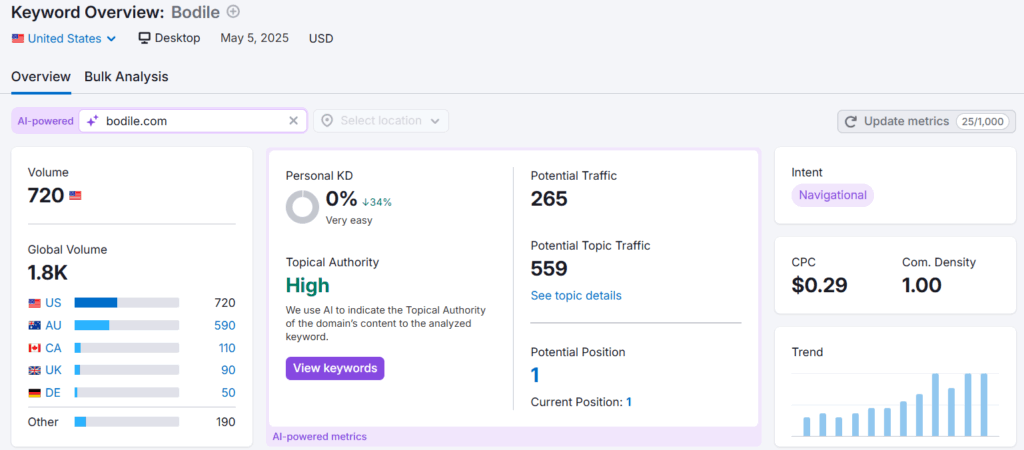This screenshot has height=450, width=1024.
Task: Click the AU volume value 590
Action: (225, 325)
